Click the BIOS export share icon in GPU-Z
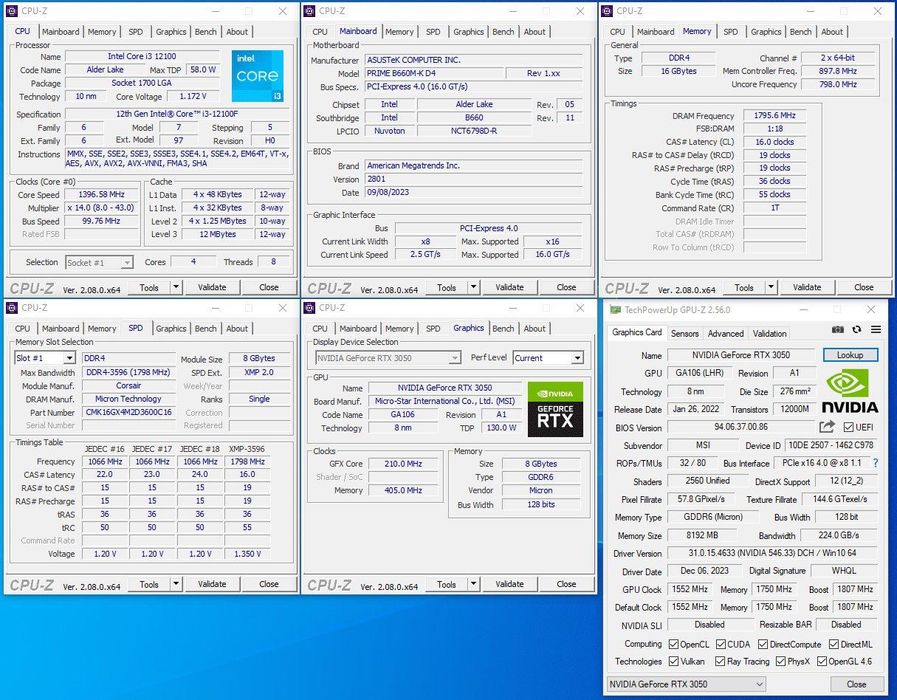897x700 pixels. pos(827,427)
